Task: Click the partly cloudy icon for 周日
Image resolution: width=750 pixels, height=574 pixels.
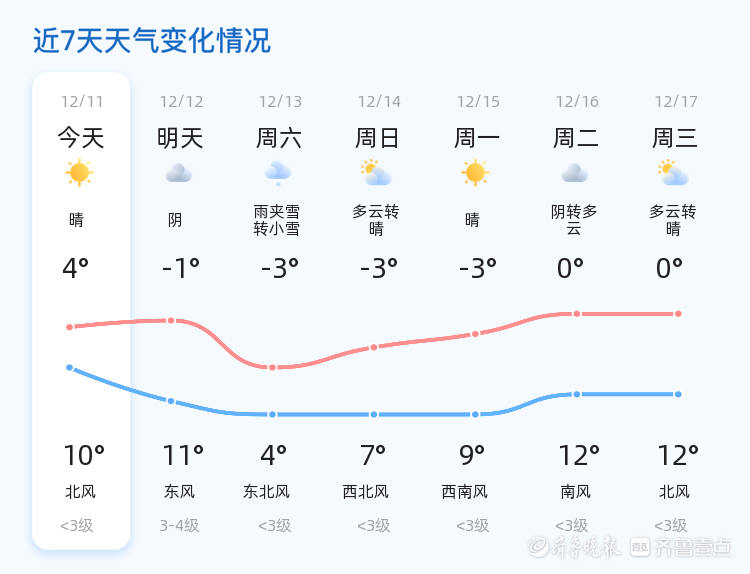Action: coord(376,173)
